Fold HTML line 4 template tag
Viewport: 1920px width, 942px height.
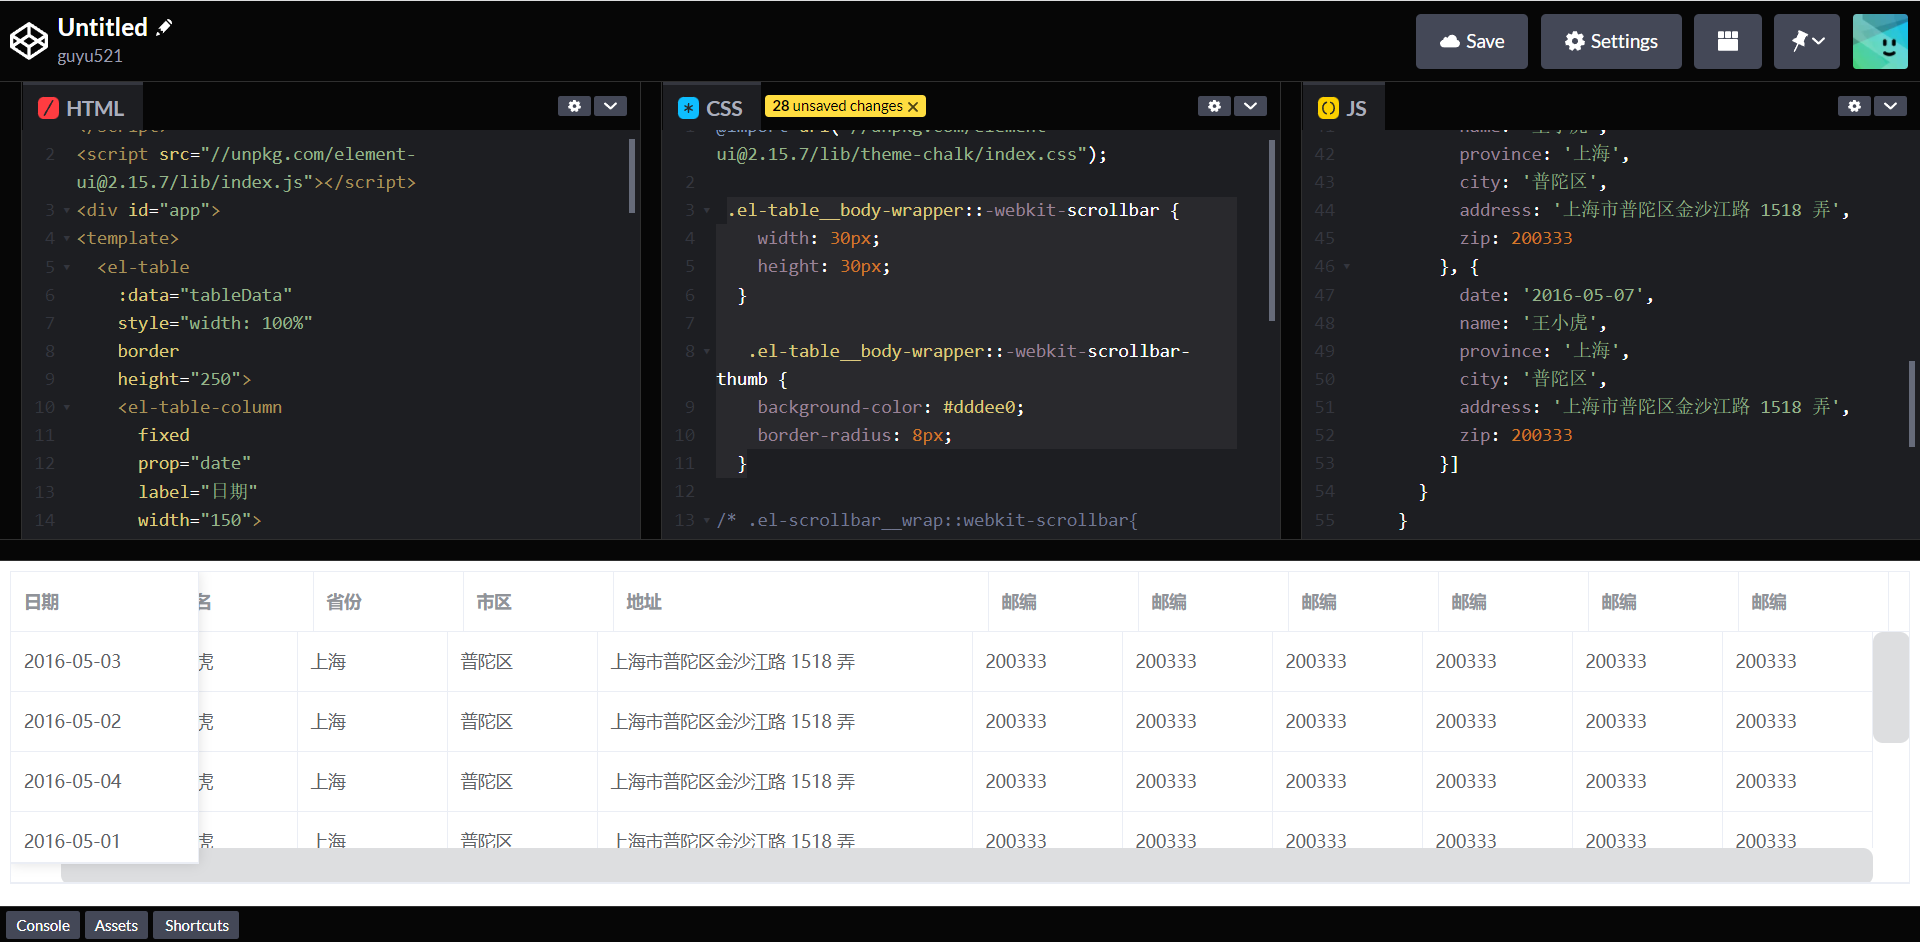pyautogui.click(x=67, y=239)
